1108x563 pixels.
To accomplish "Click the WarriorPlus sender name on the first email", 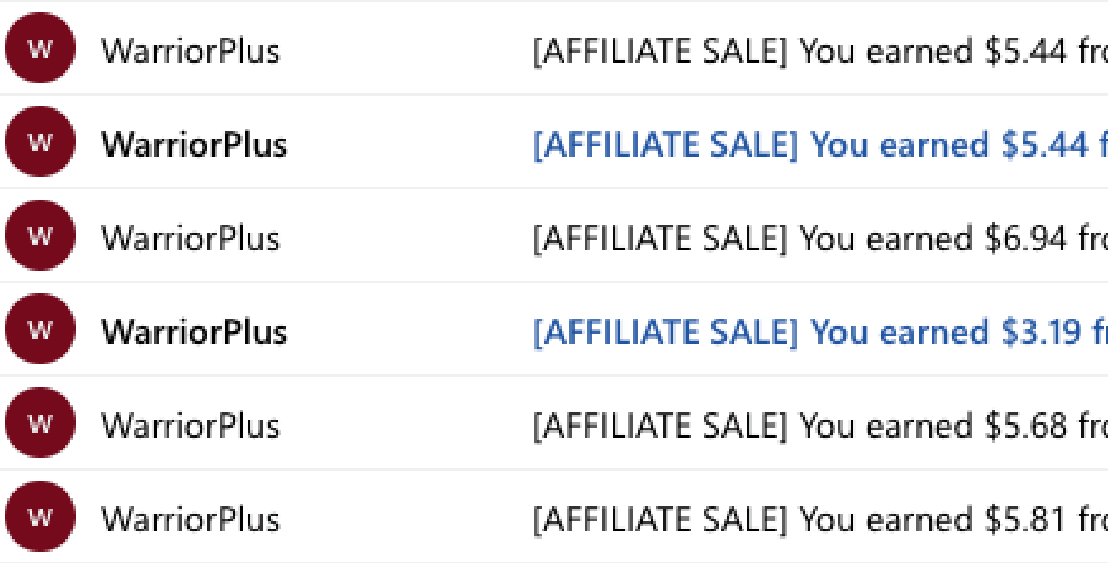I will click(191, 52).
